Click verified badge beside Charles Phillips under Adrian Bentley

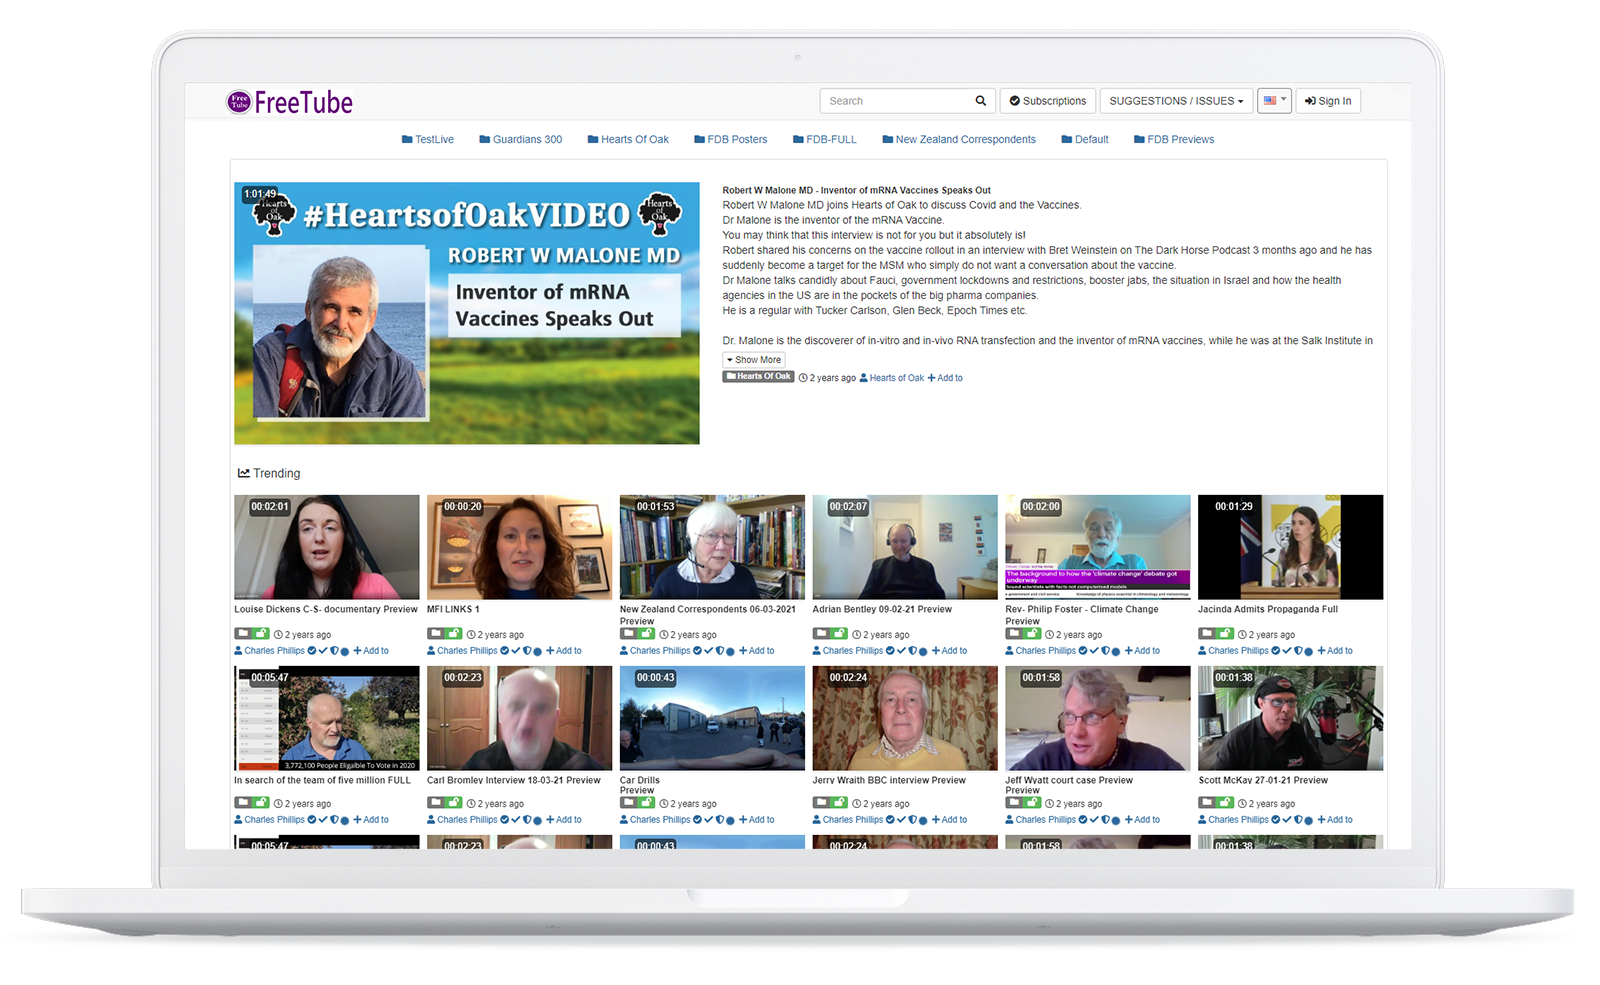[x=890, y=651]
